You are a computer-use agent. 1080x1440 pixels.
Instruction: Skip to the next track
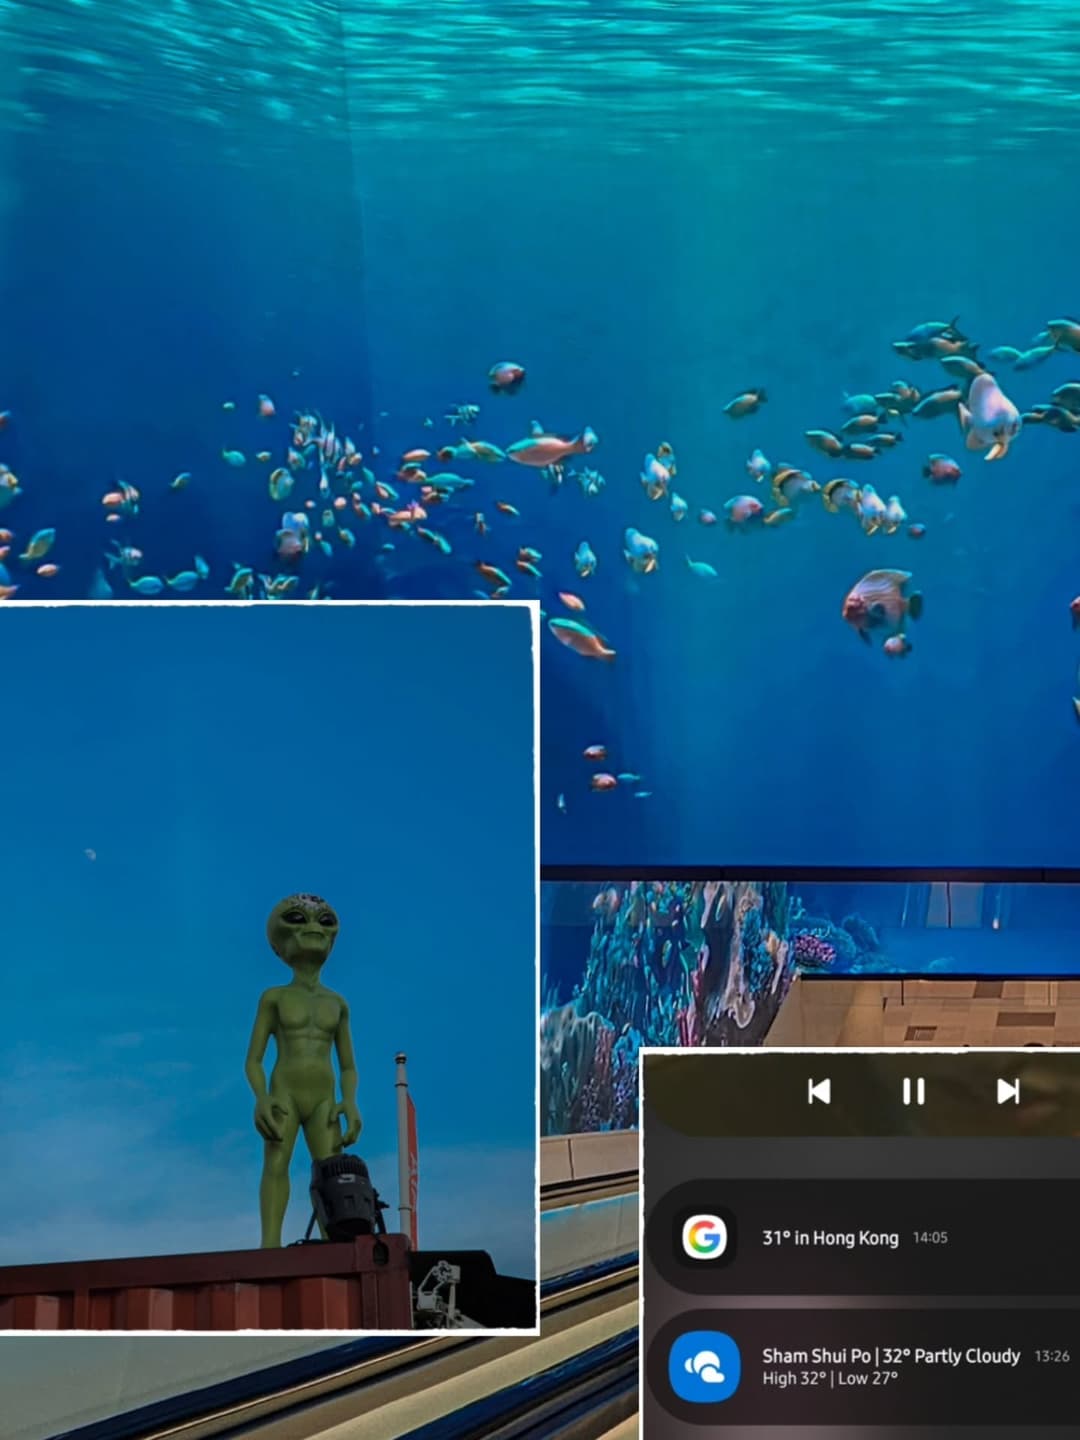[1008, 1091]
